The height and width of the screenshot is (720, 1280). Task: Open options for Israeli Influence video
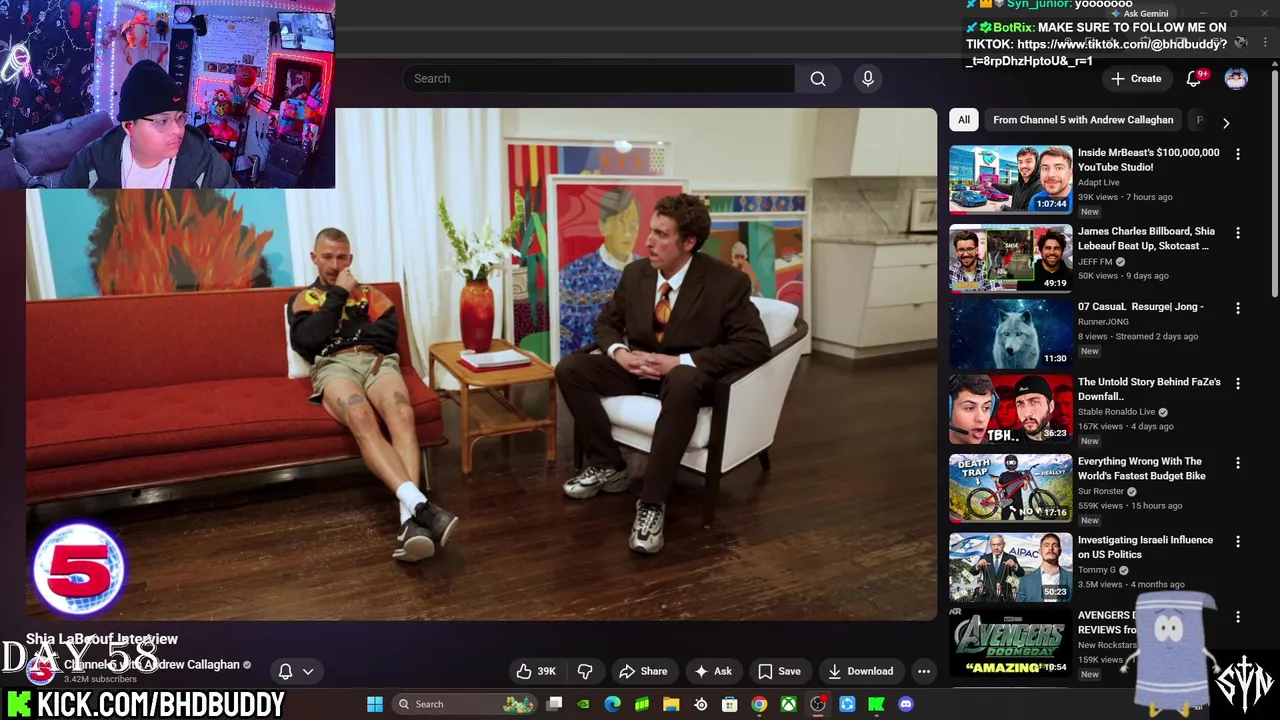click(x=1238, y=541)
